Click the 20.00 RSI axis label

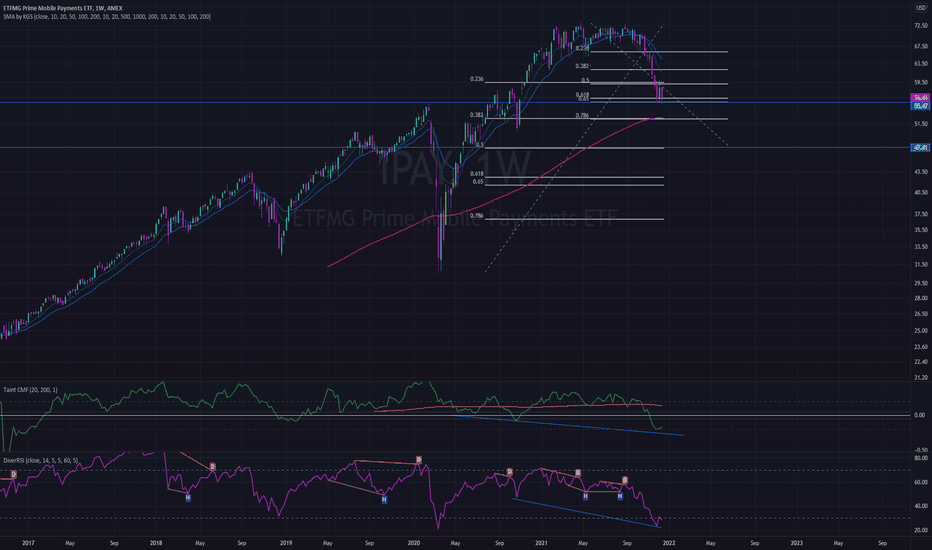point(921,530)
